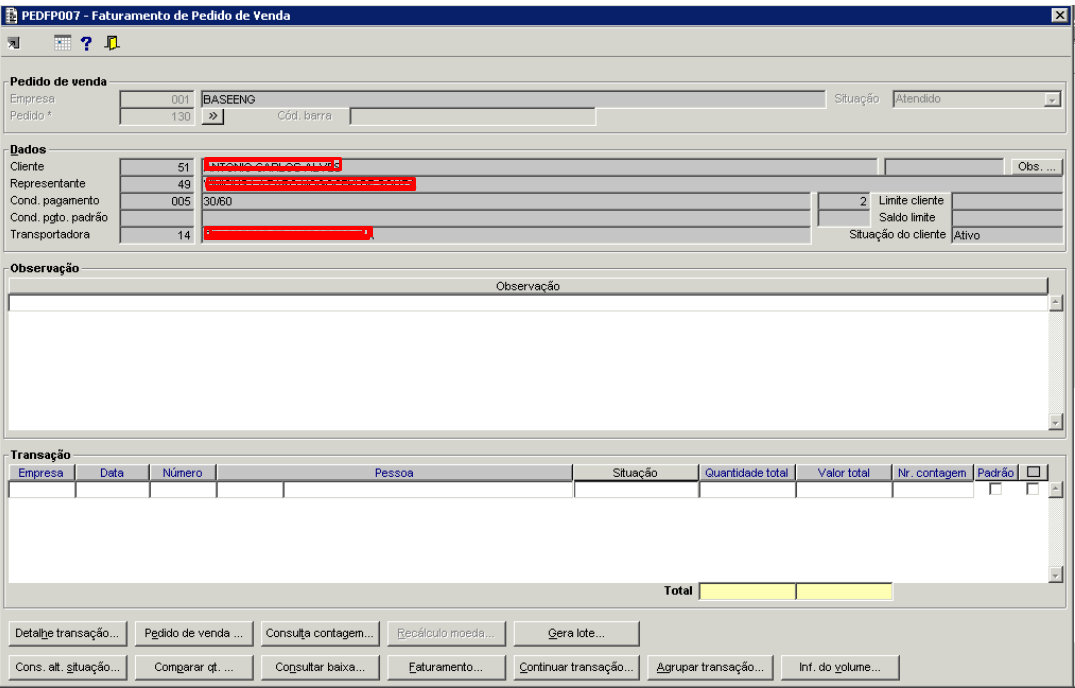Click the Situação cell in the transaction row

(635, 489)
